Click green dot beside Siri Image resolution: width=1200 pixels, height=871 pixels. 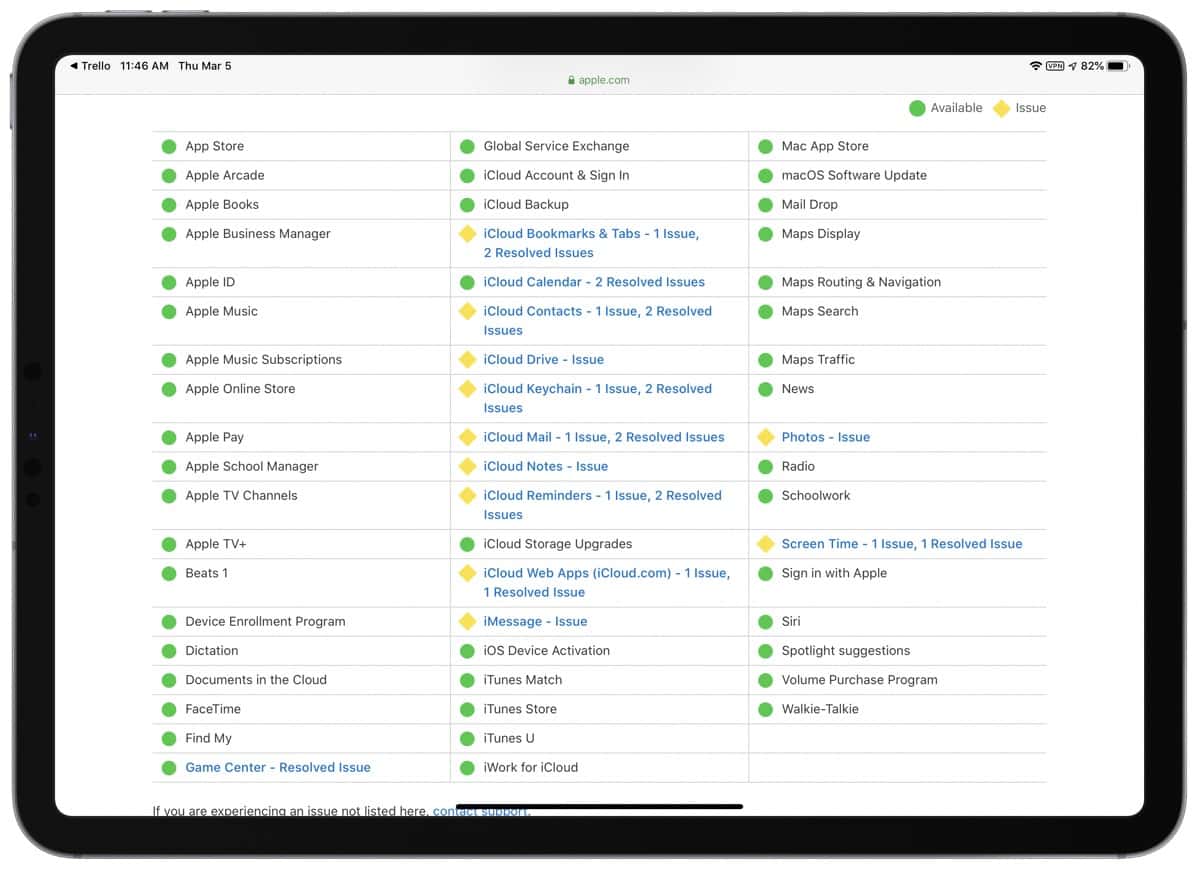765,621
